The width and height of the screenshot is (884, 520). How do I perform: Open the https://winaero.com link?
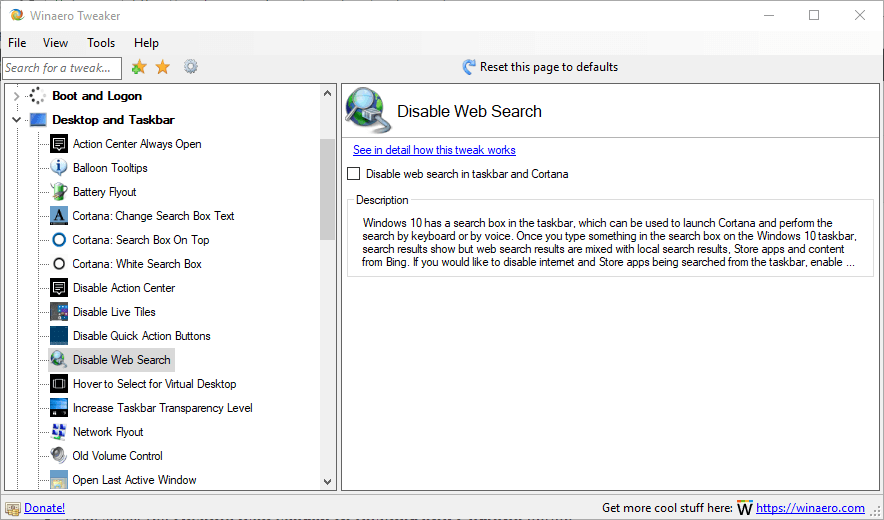point(810,508)
